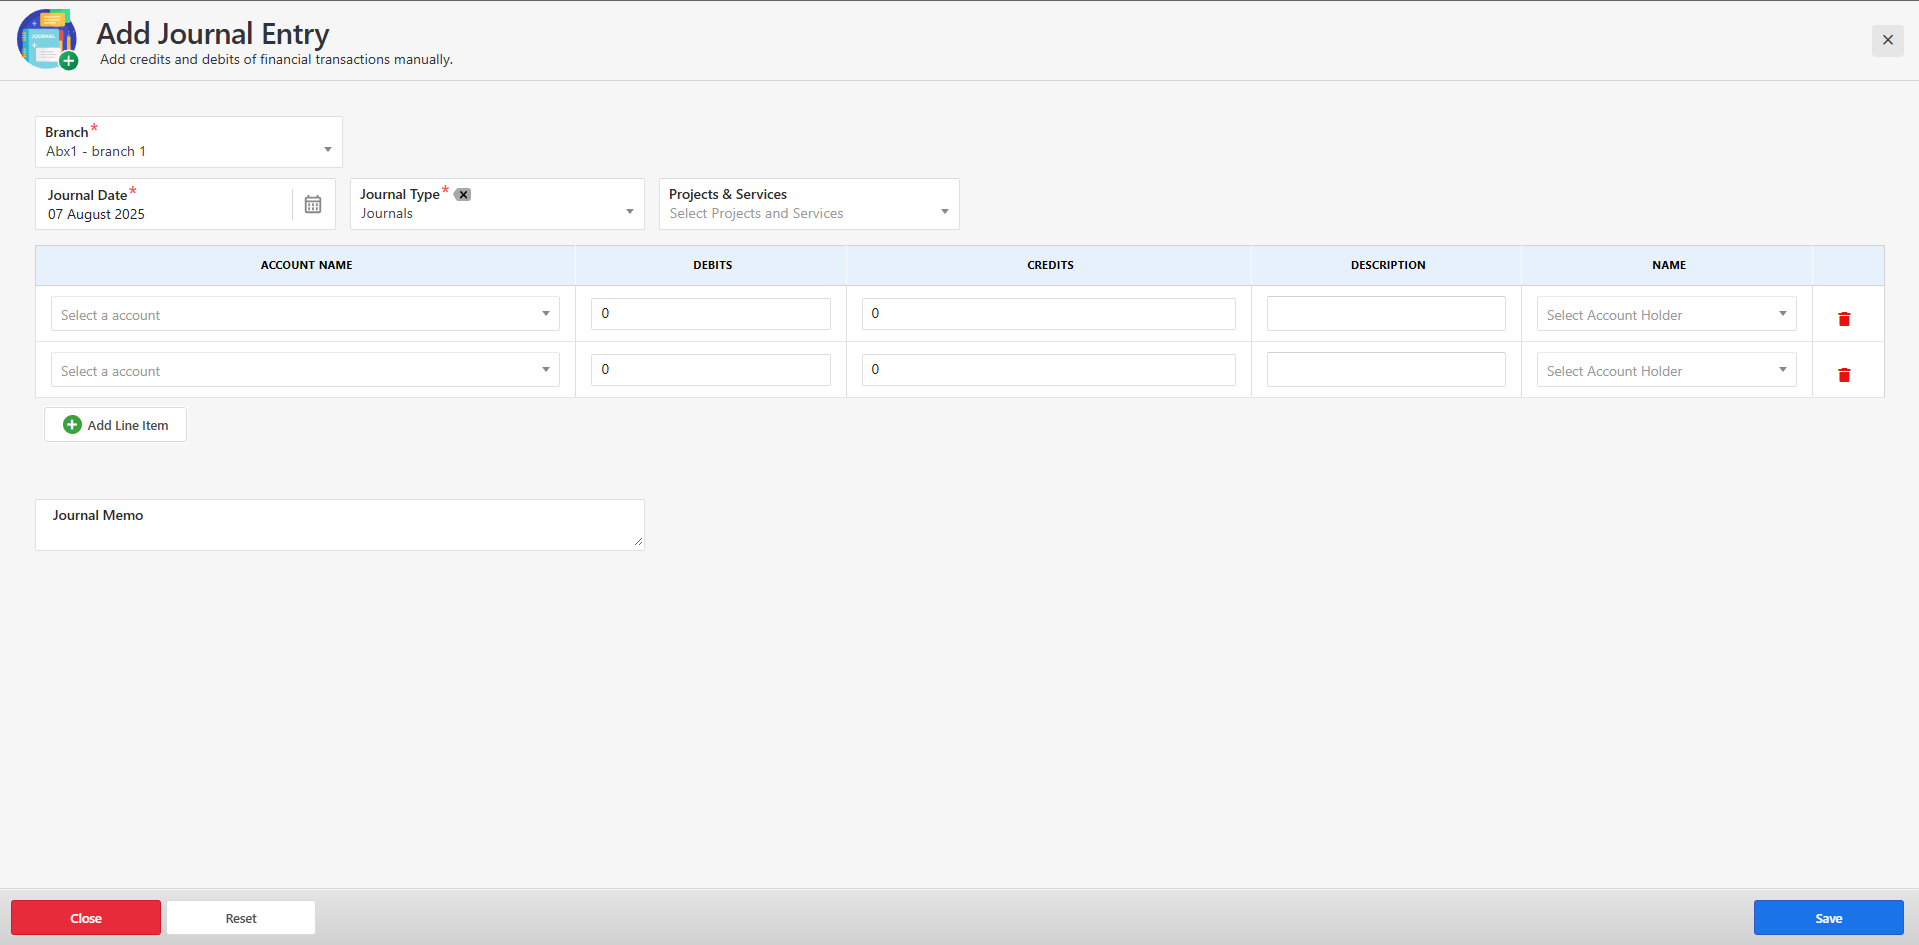Viewport: 1919px width, 945px height.
Task: Delete the first journal line item
Action: pos(1844,319)
